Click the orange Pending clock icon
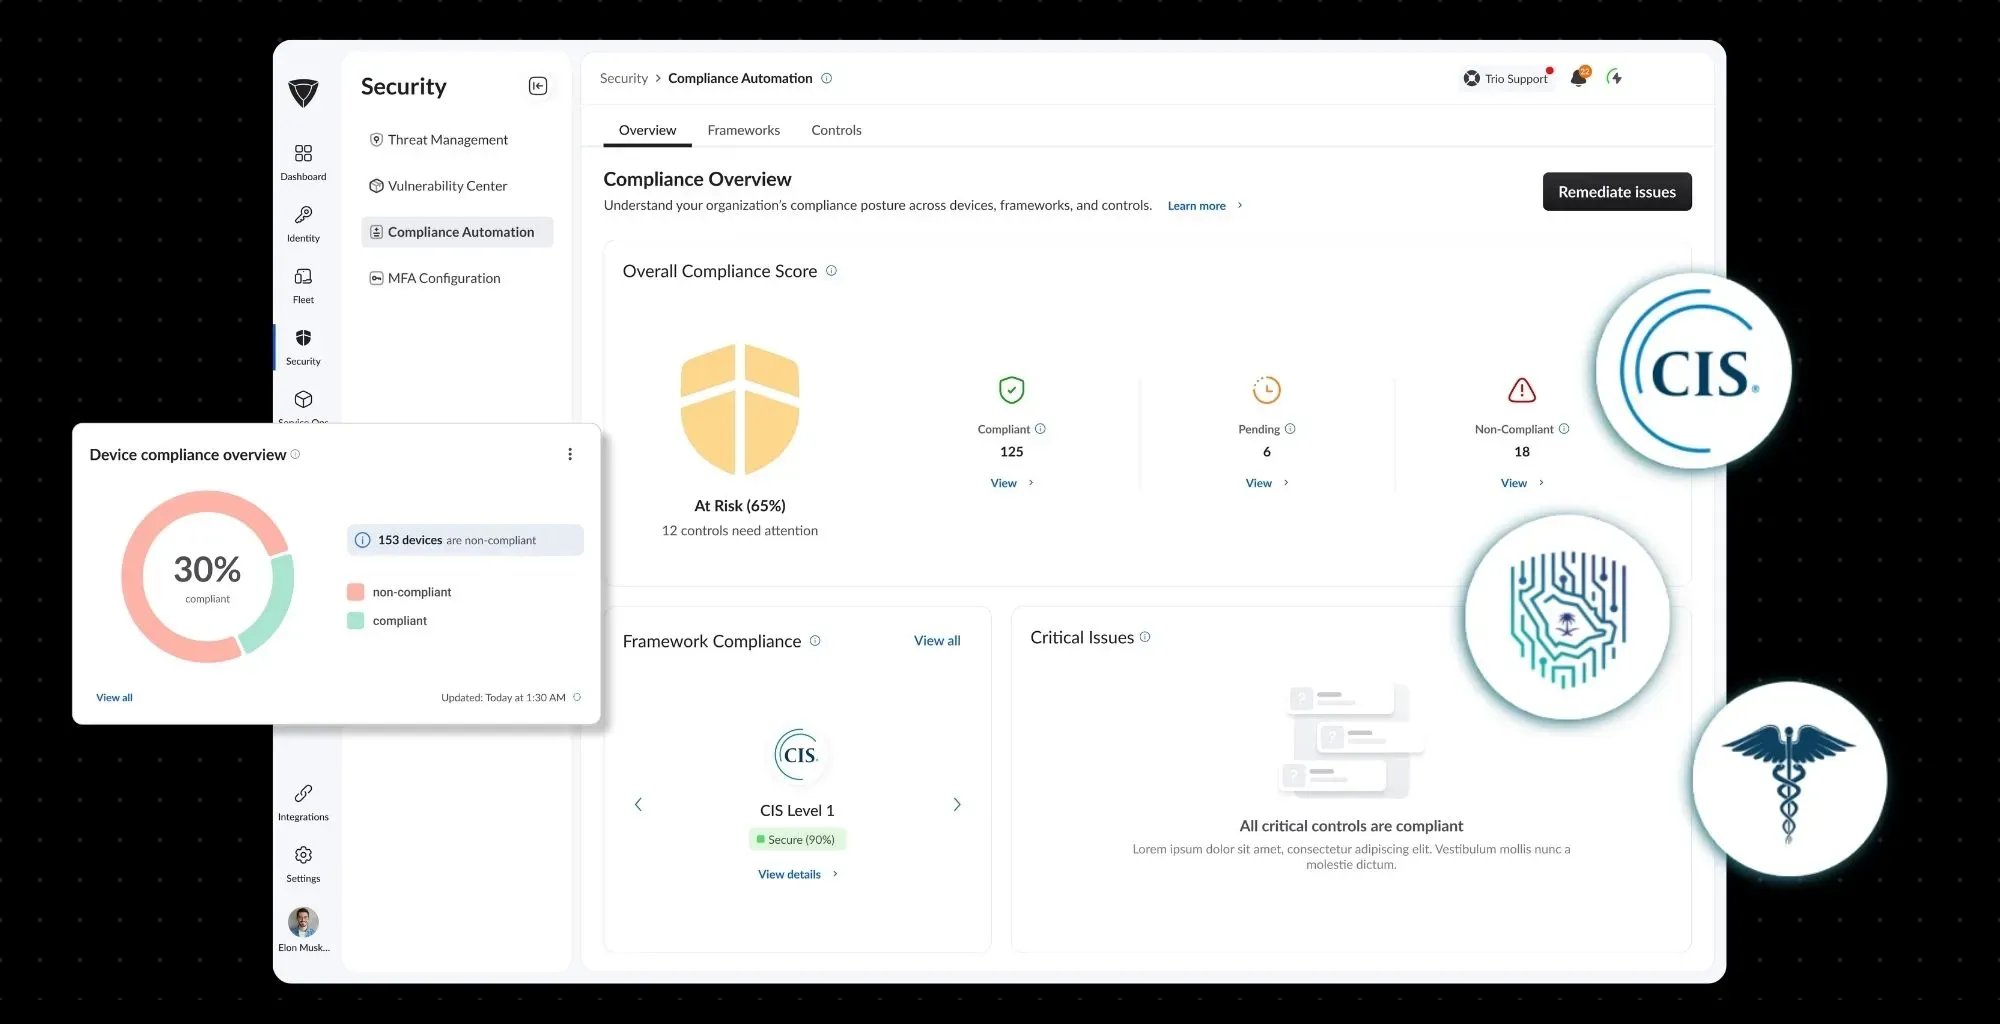2000x1024 pixels. point(1267,390)
